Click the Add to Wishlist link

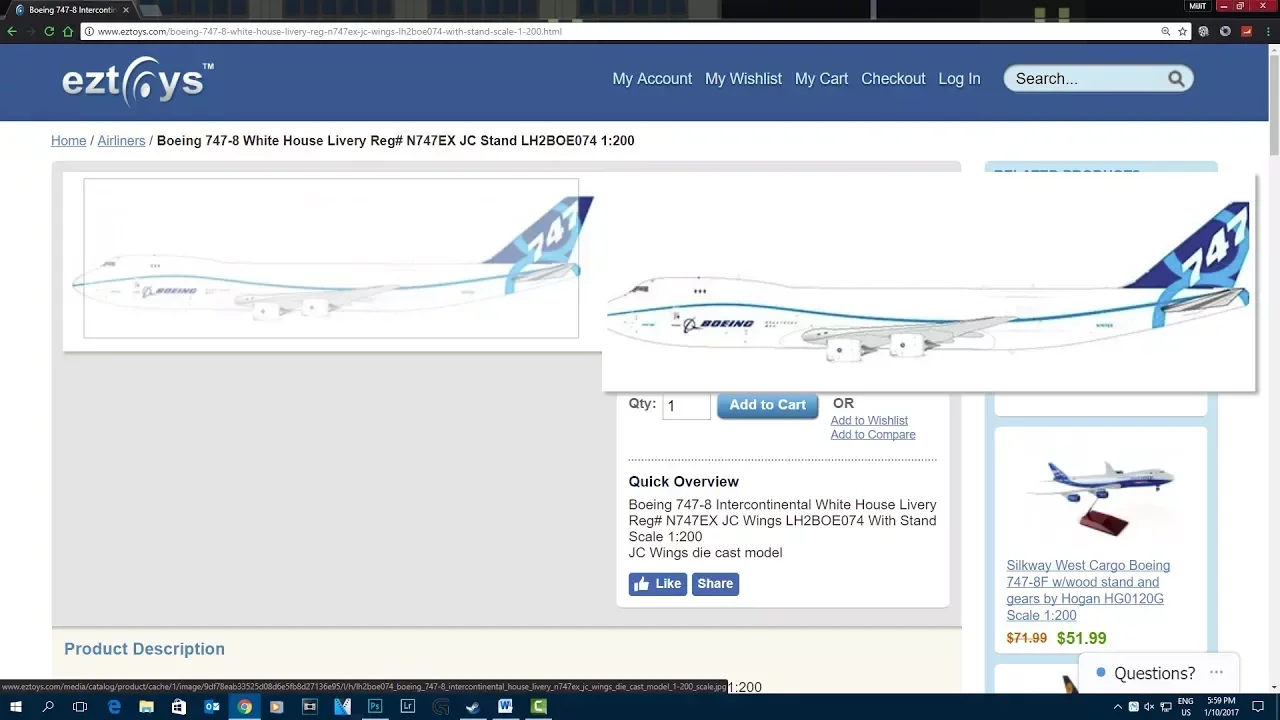869,421
